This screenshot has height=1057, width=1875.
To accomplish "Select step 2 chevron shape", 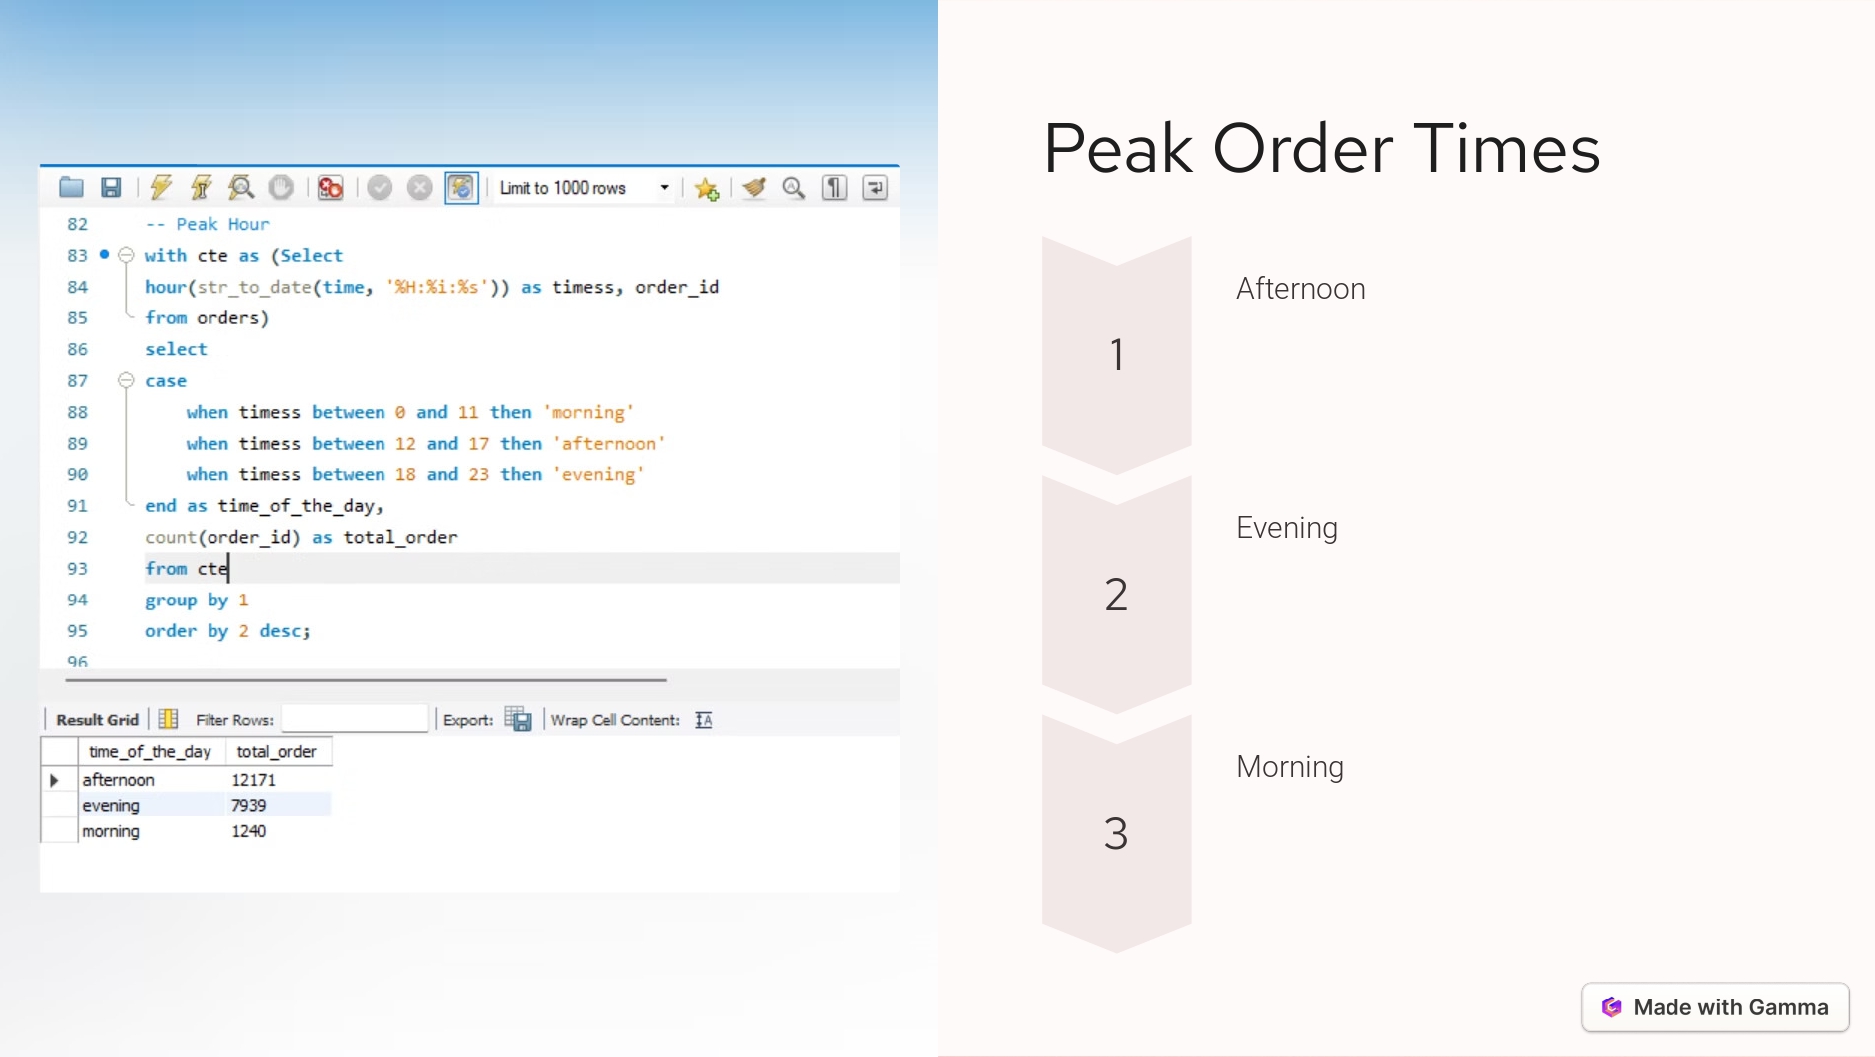I will tap(1117, 594).
